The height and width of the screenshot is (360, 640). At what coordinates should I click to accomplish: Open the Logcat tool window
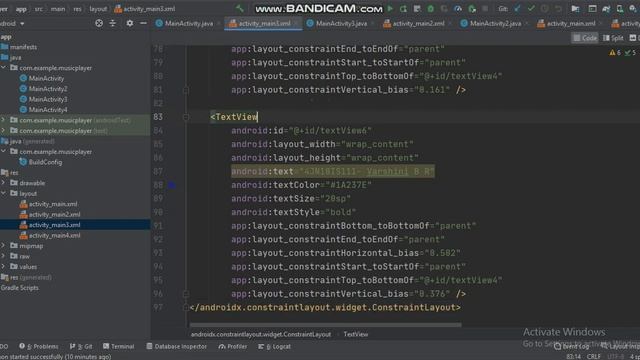[x=275, y=346]
